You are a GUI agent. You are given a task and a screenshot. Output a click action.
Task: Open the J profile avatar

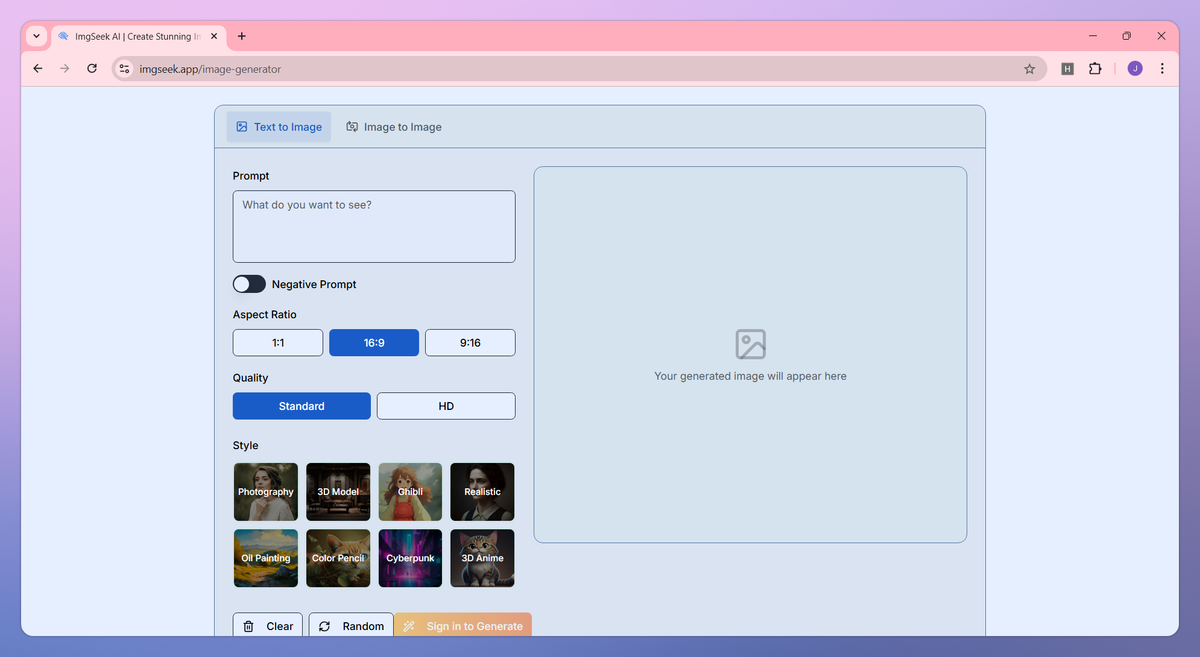(x=1135, y=69)
